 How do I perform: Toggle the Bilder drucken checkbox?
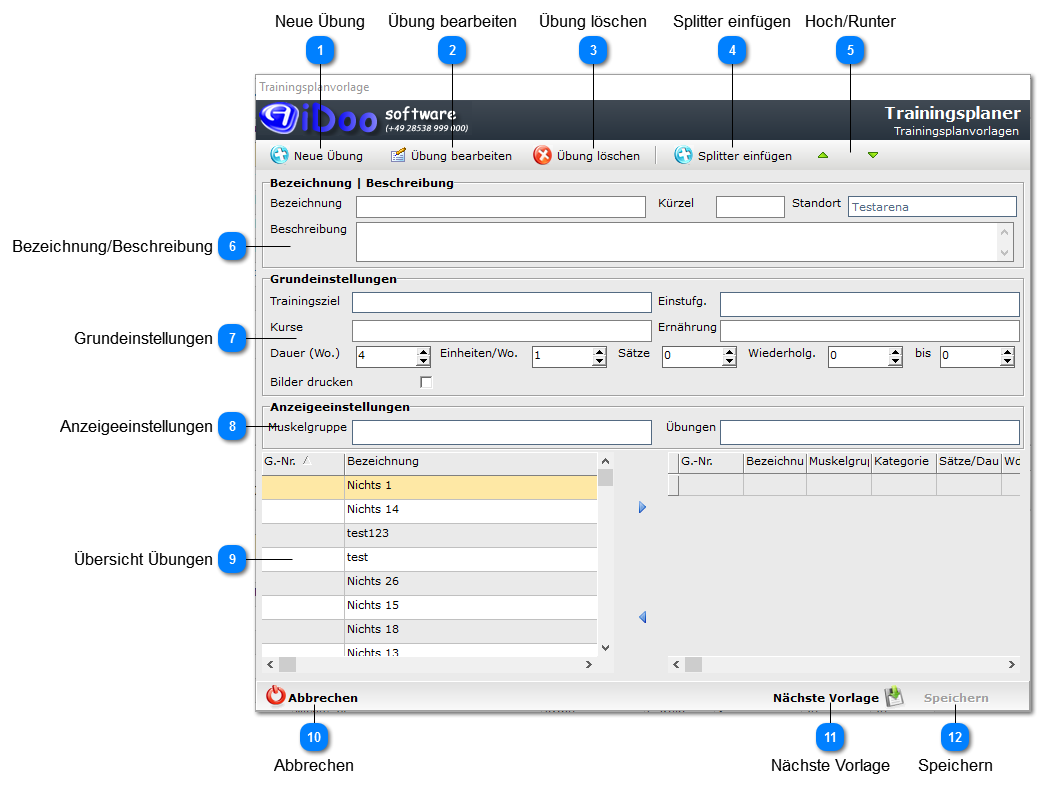(x=426, y=382)
